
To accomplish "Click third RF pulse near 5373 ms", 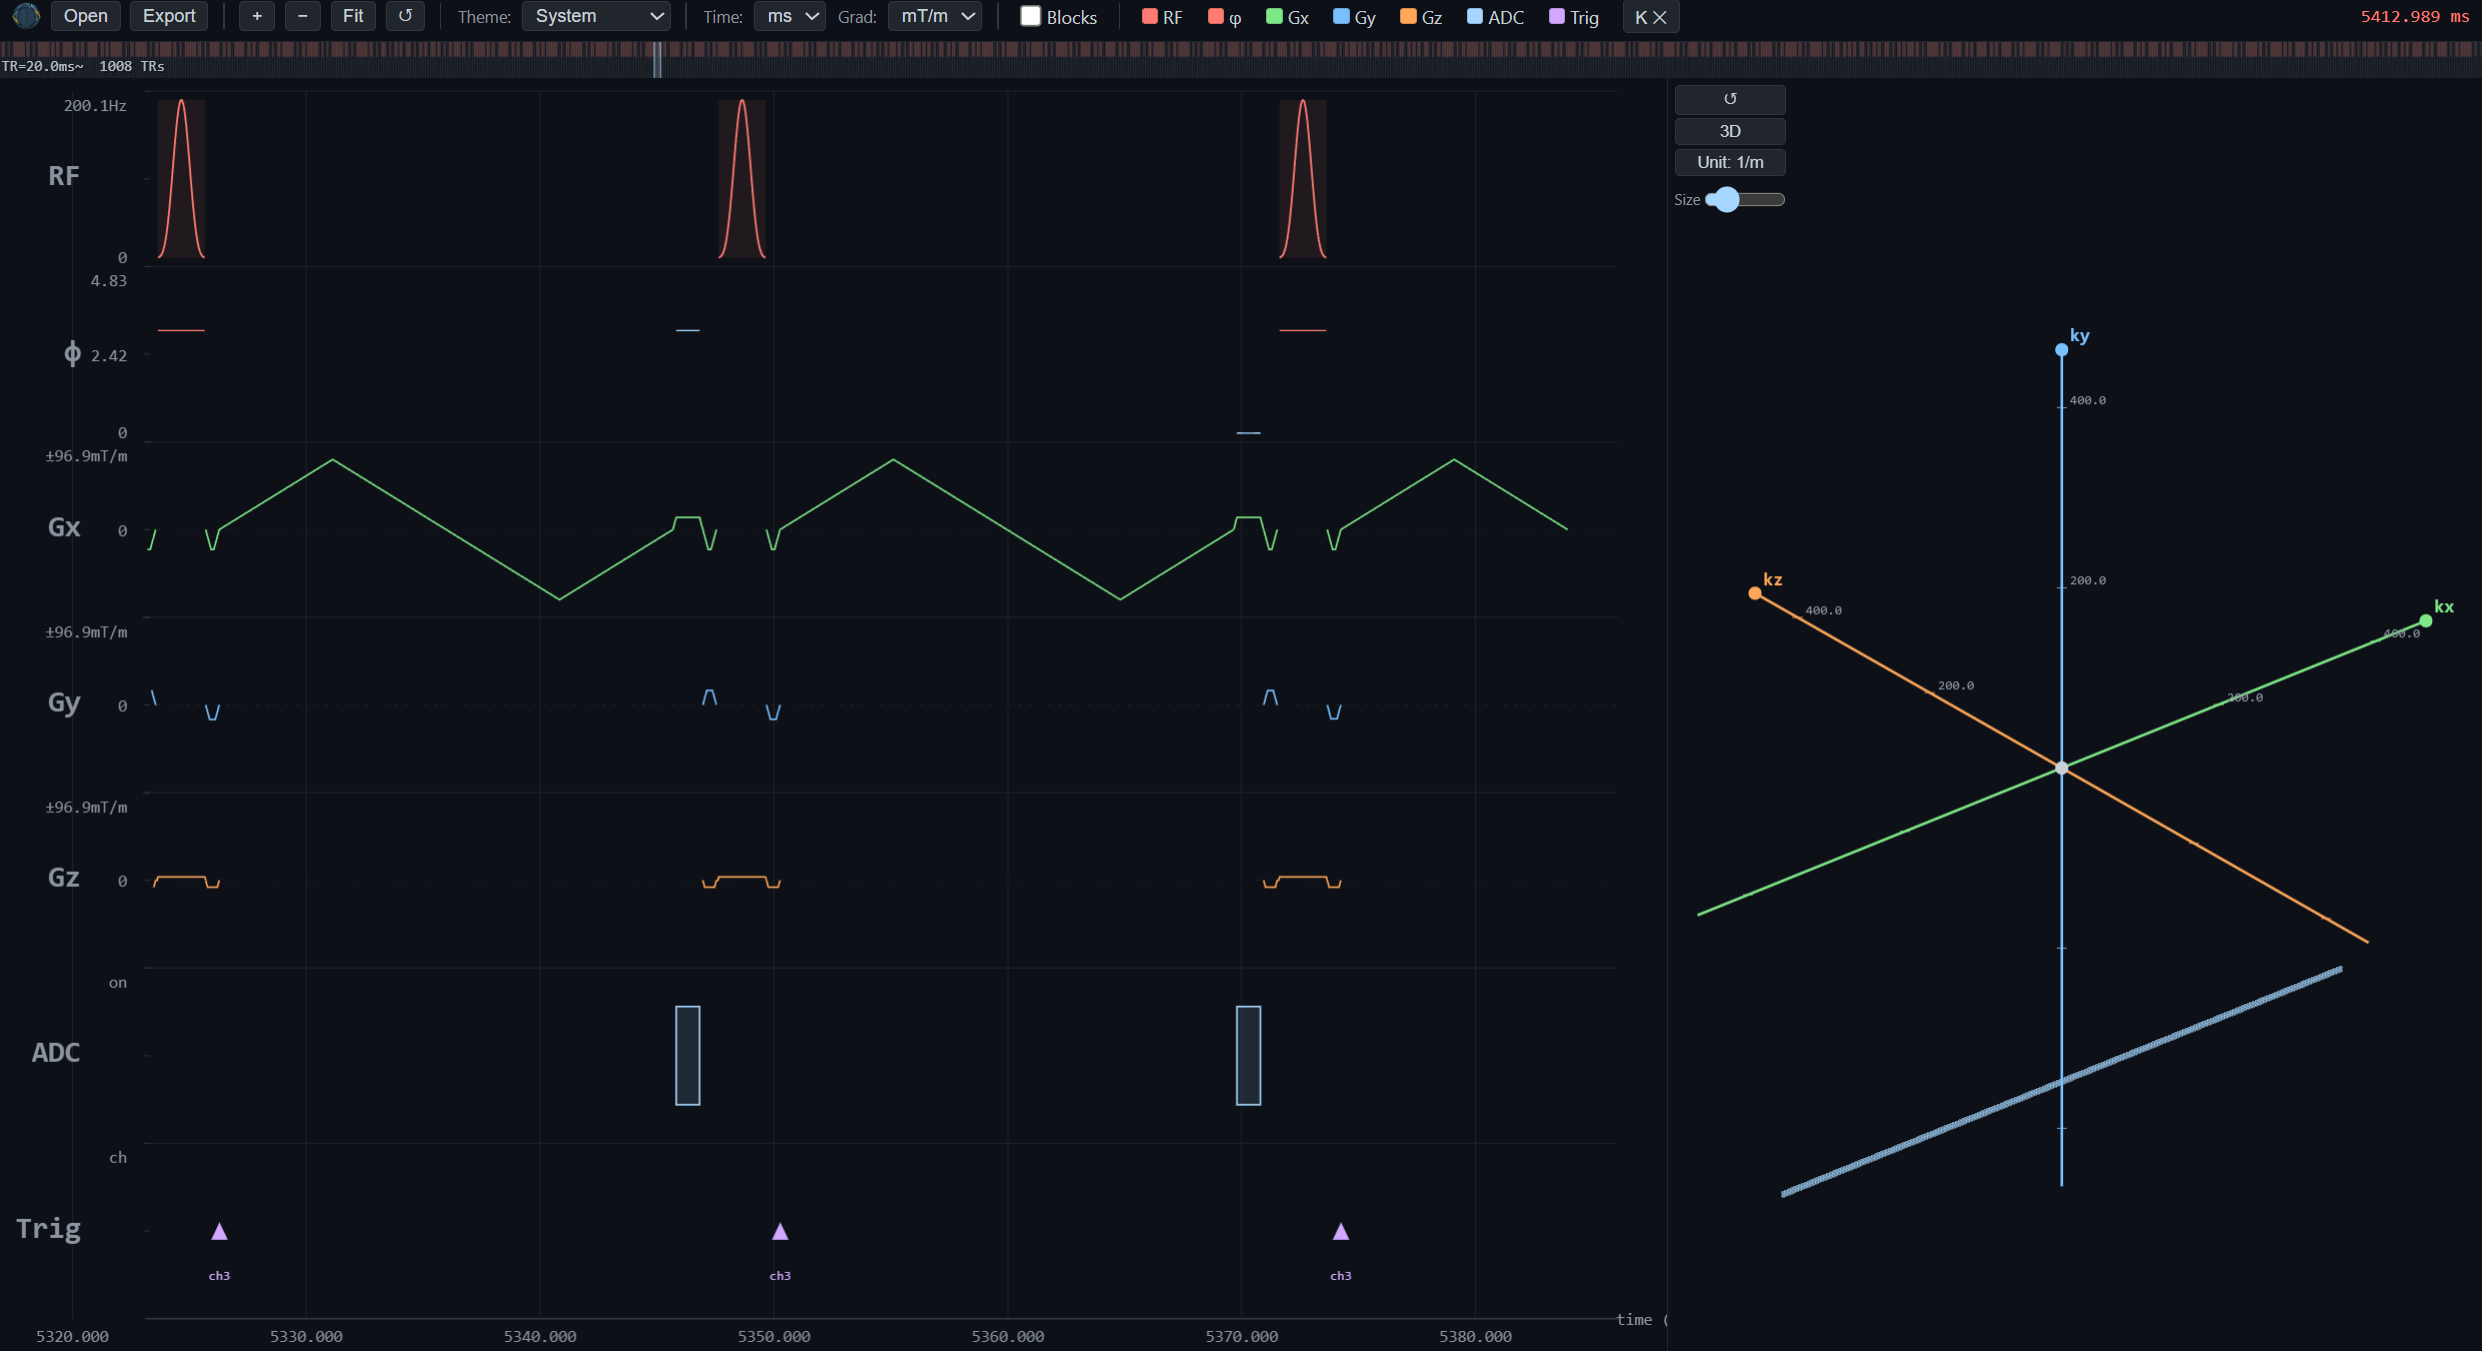I will coord(1303,179).
